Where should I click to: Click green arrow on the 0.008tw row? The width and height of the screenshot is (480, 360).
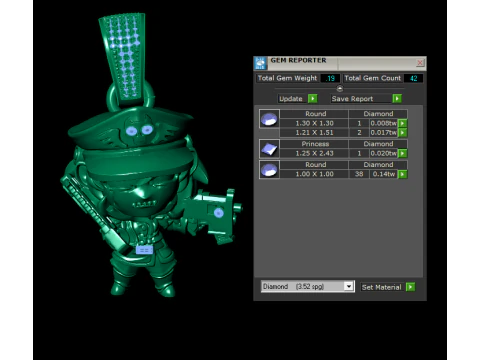403,123
